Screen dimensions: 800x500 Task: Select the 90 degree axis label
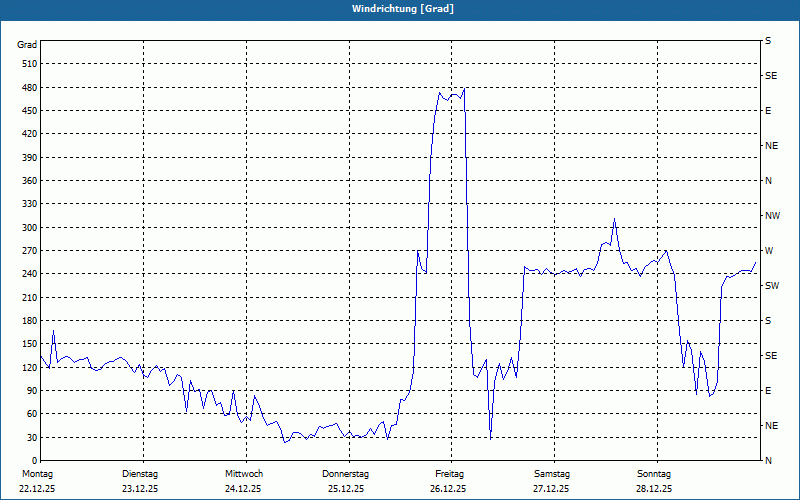click(x=30, y=391)
